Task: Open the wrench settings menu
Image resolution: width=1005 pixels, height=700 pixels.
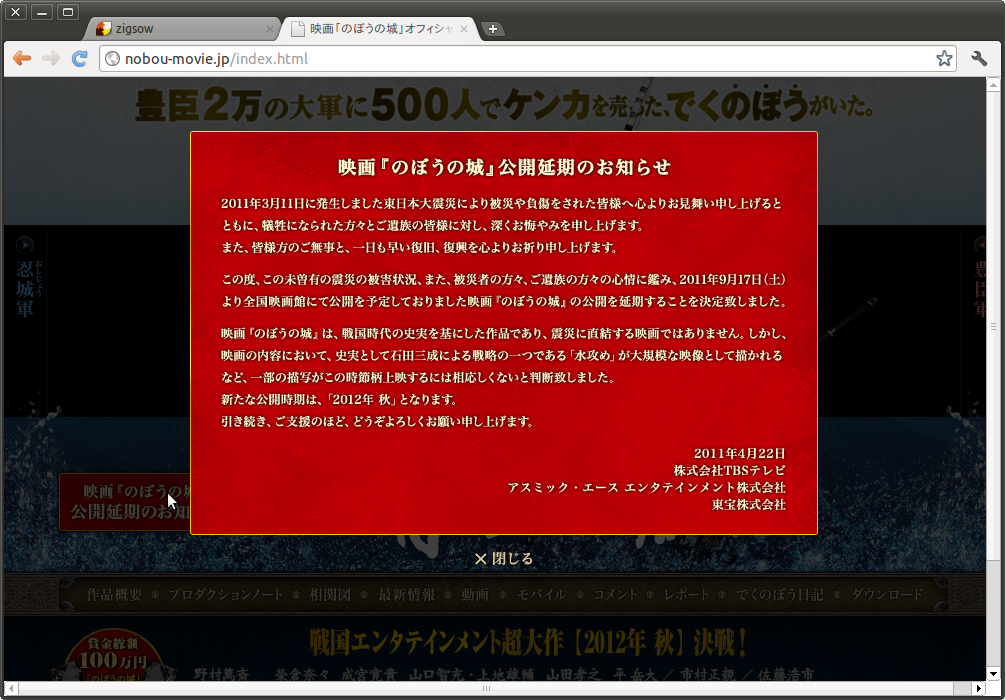Action: tap(979, 59)
